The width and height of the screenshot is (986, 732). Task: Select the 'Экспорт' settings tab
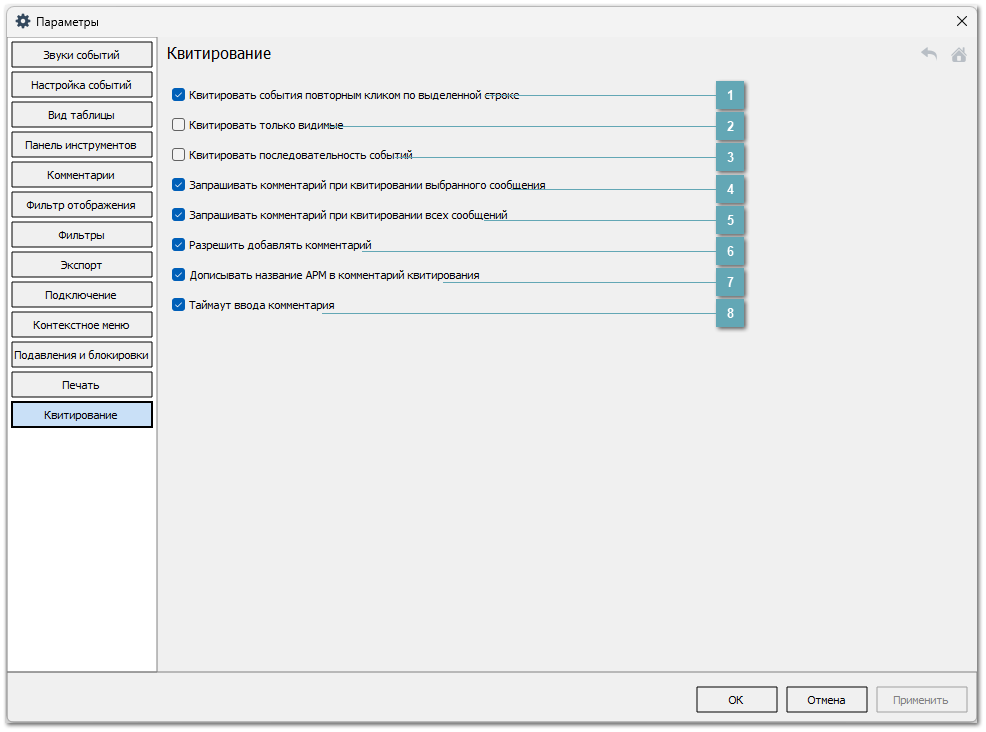[x=82, y=265]
